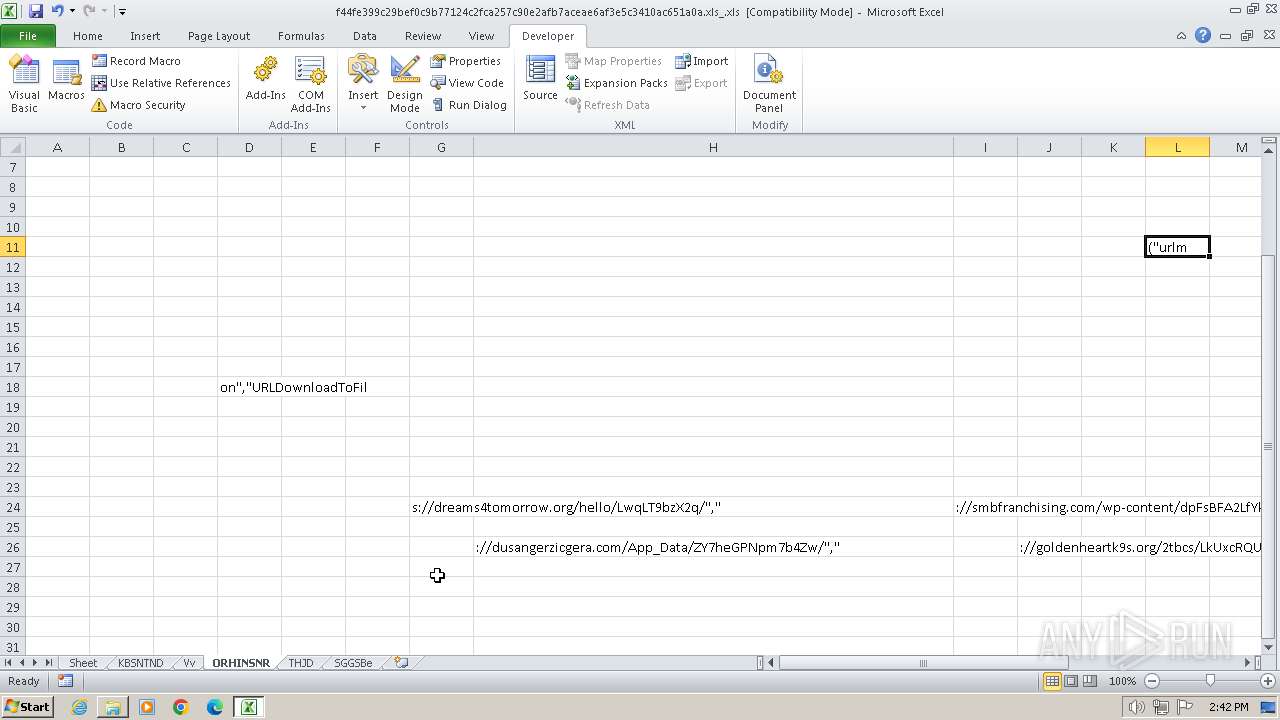Screen dimensions: 1280x720
Task: Open the 100% zoom level dialog
Action: [x=1122, y=681]
